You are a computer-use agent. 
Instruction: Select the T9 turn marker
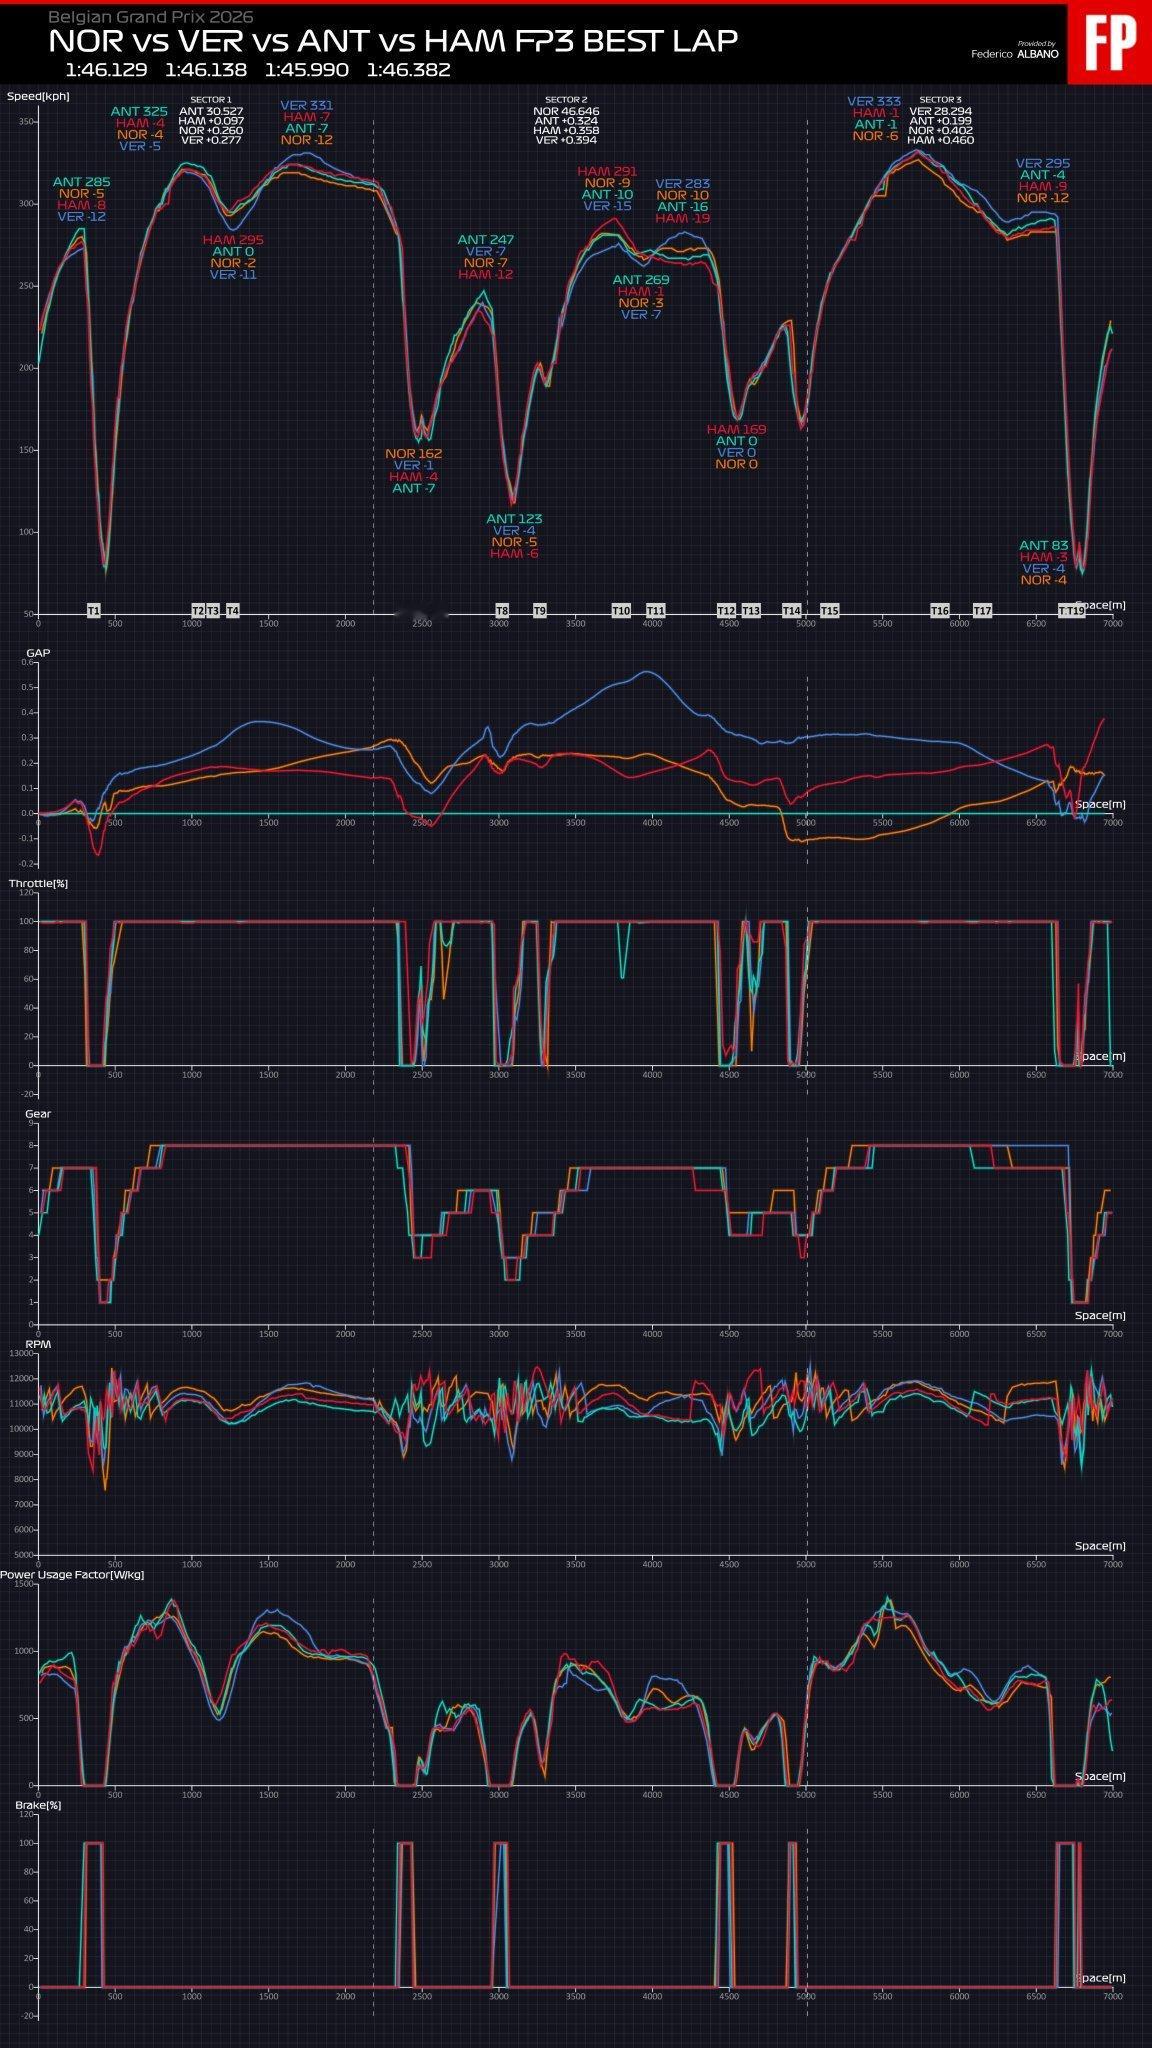[x=540, y=610]
